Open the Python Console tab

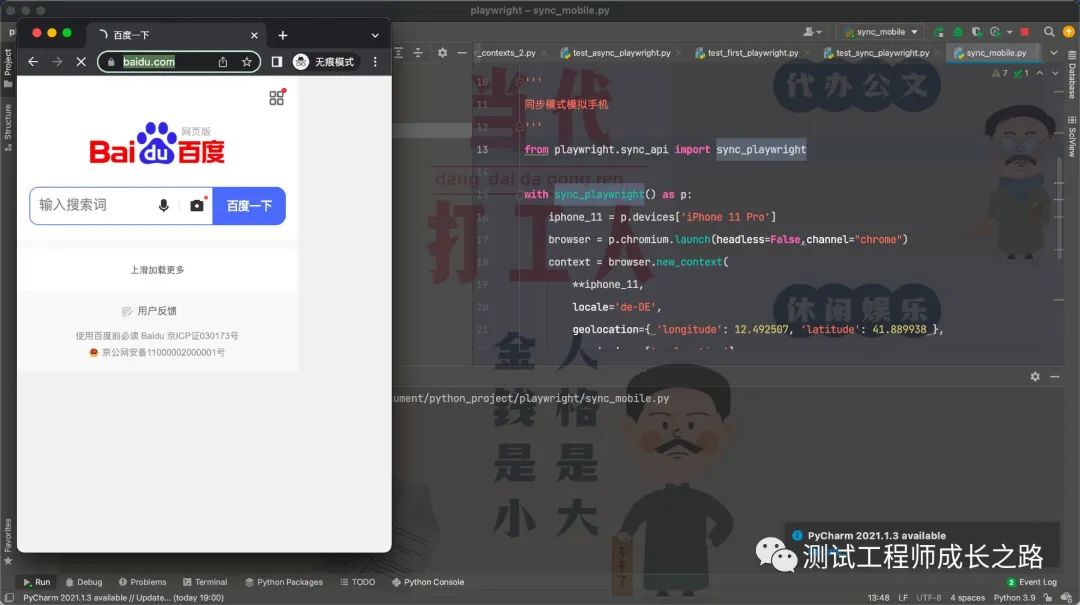pos(428,582)
